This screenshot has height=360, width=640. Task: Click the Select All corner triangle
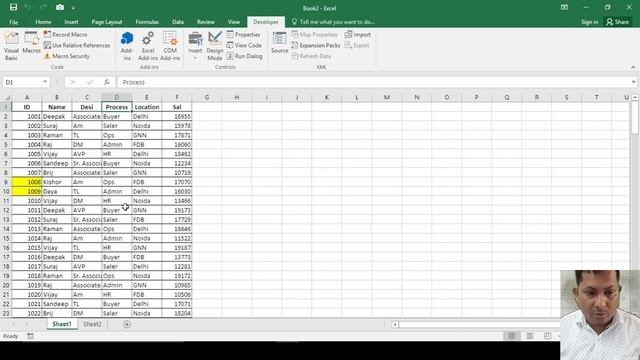pos(7,98)
